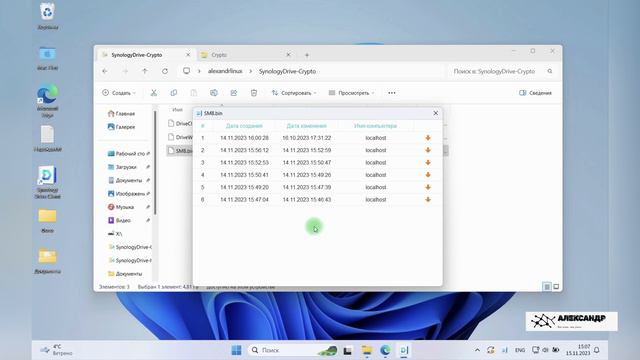The height and width of the screenshot is (360, 640).
Task: Click the search field 'Поиск в SynologyDrive-Crypto'
Action: point(502,71)
